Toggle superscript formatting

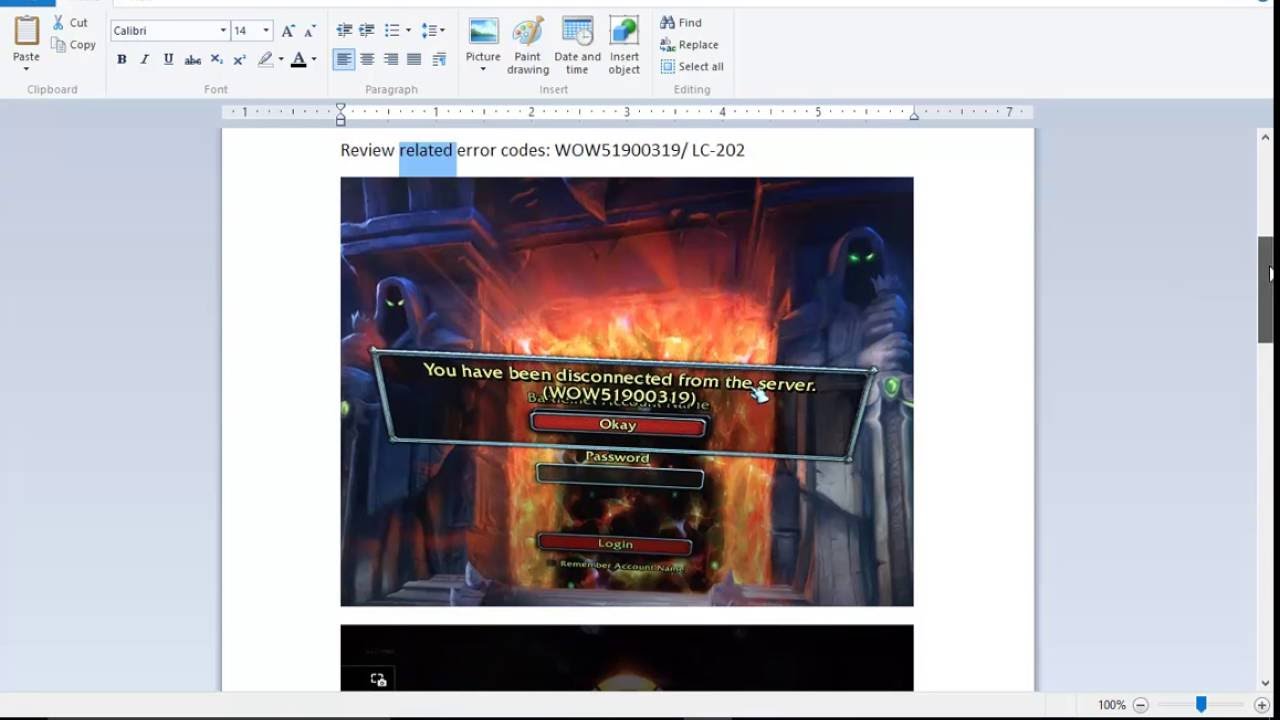(x=239, y=60)
